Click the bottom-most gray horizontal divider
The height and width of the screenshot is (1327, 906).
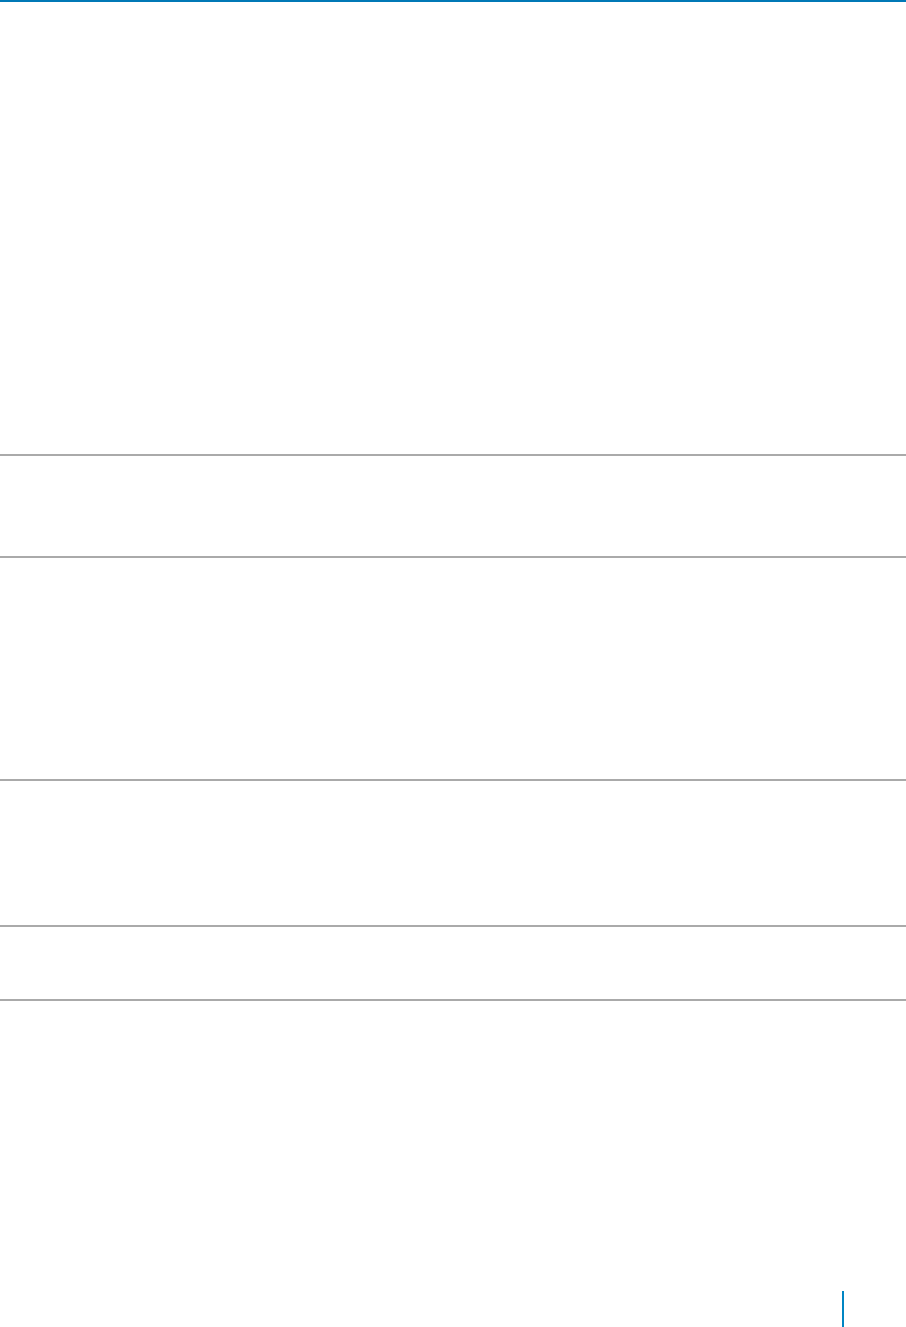tap(453, 999)
